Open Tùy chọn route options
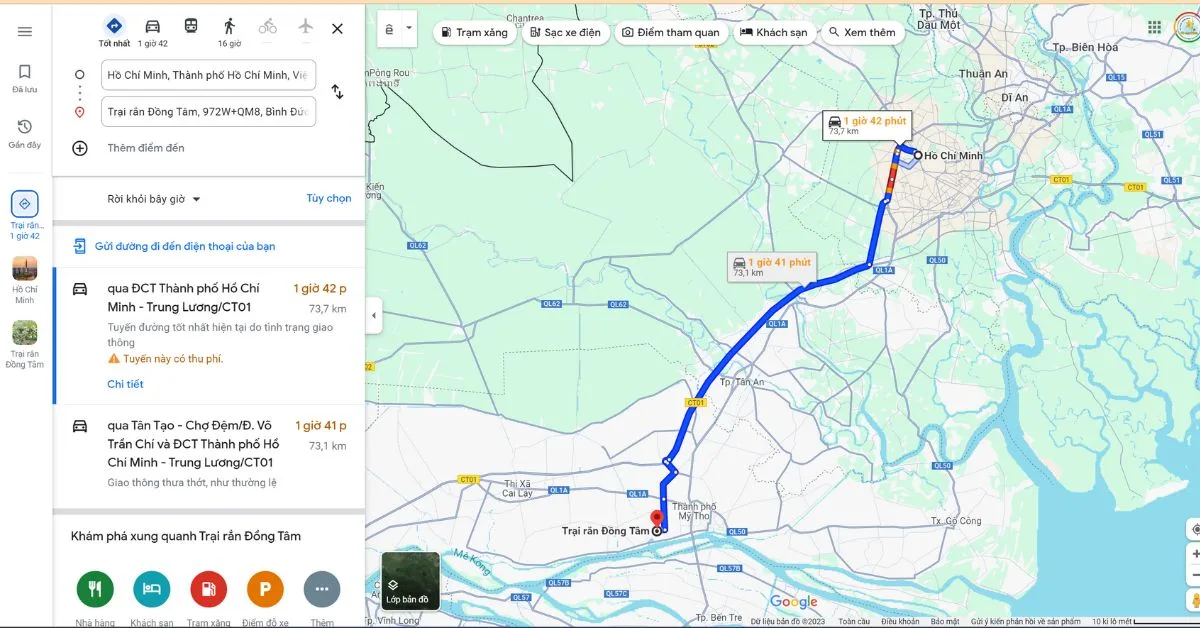1200x628 pixels. [329, 198]
